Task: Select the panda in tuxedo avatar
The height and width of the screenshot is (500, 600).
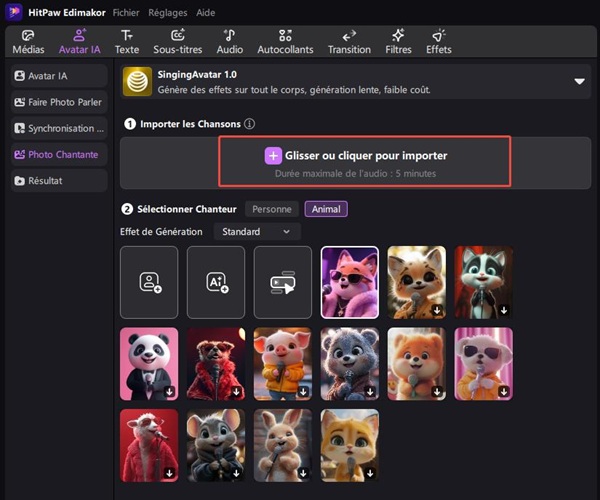Action: tap(149, 364)
